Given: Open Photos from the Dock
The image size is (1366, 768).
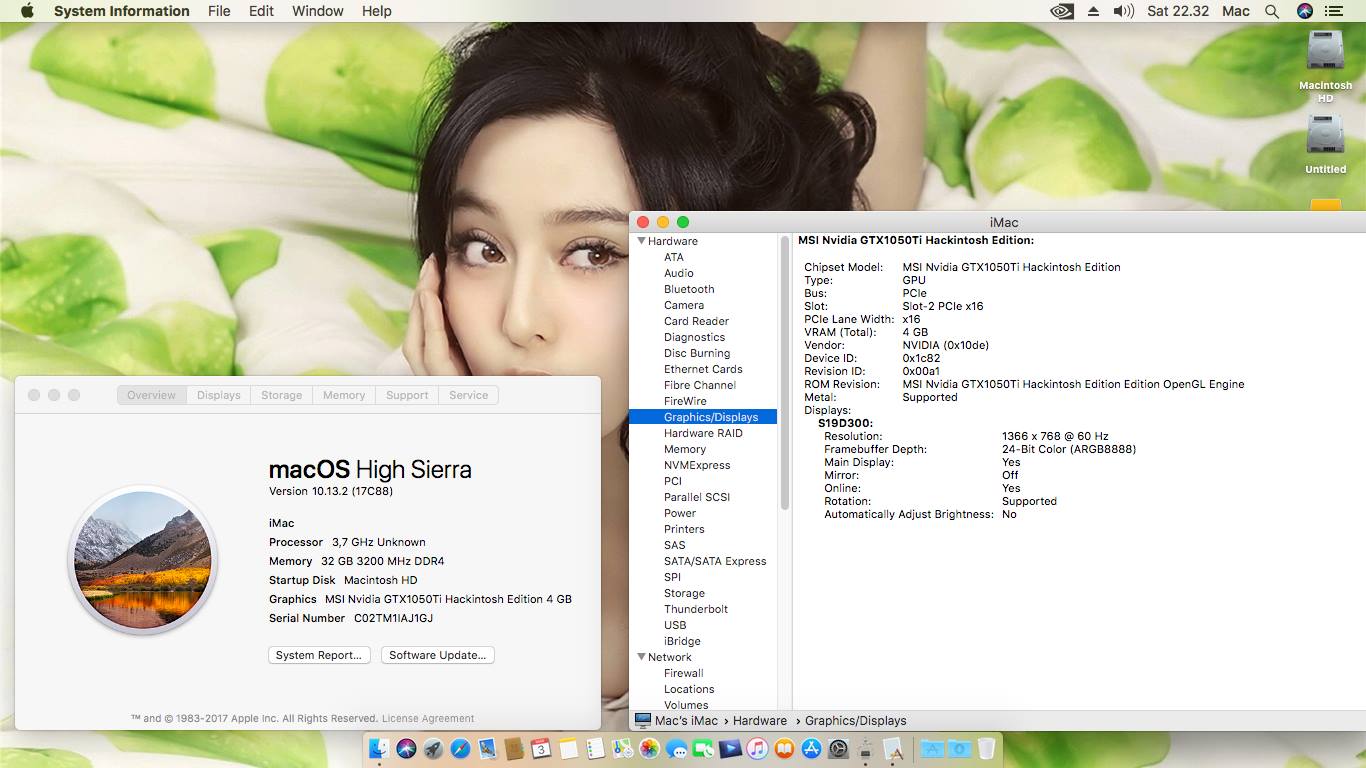Looking at the screenshot, I should coord(648,748).
